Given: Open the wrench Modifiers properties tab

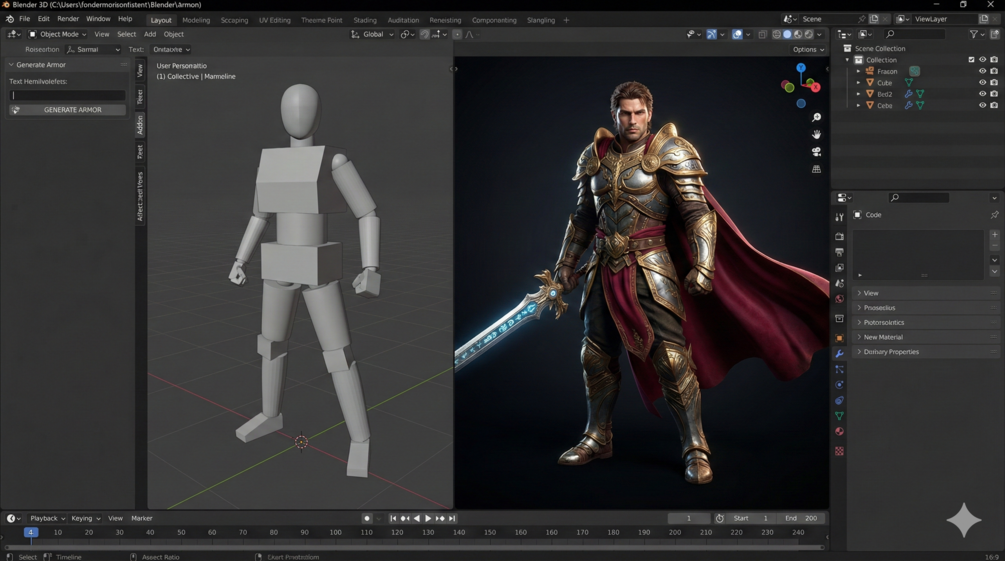Looking at the screenshot, I should [x=839, y=354].
